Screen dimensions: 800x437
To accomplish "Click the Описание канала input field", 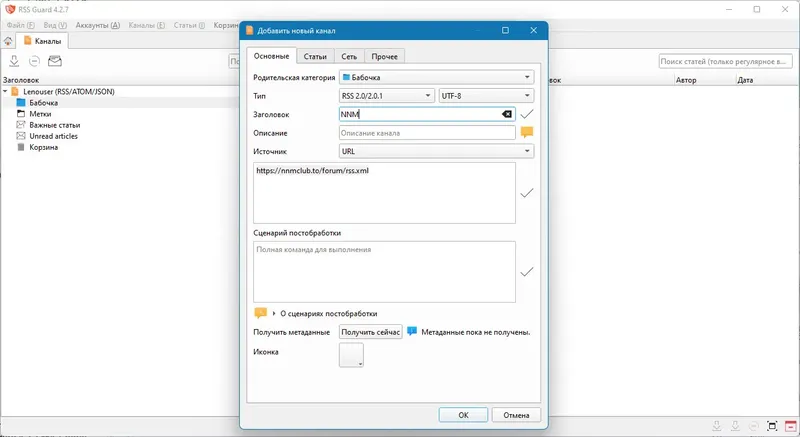I will (x=427, y=133).
